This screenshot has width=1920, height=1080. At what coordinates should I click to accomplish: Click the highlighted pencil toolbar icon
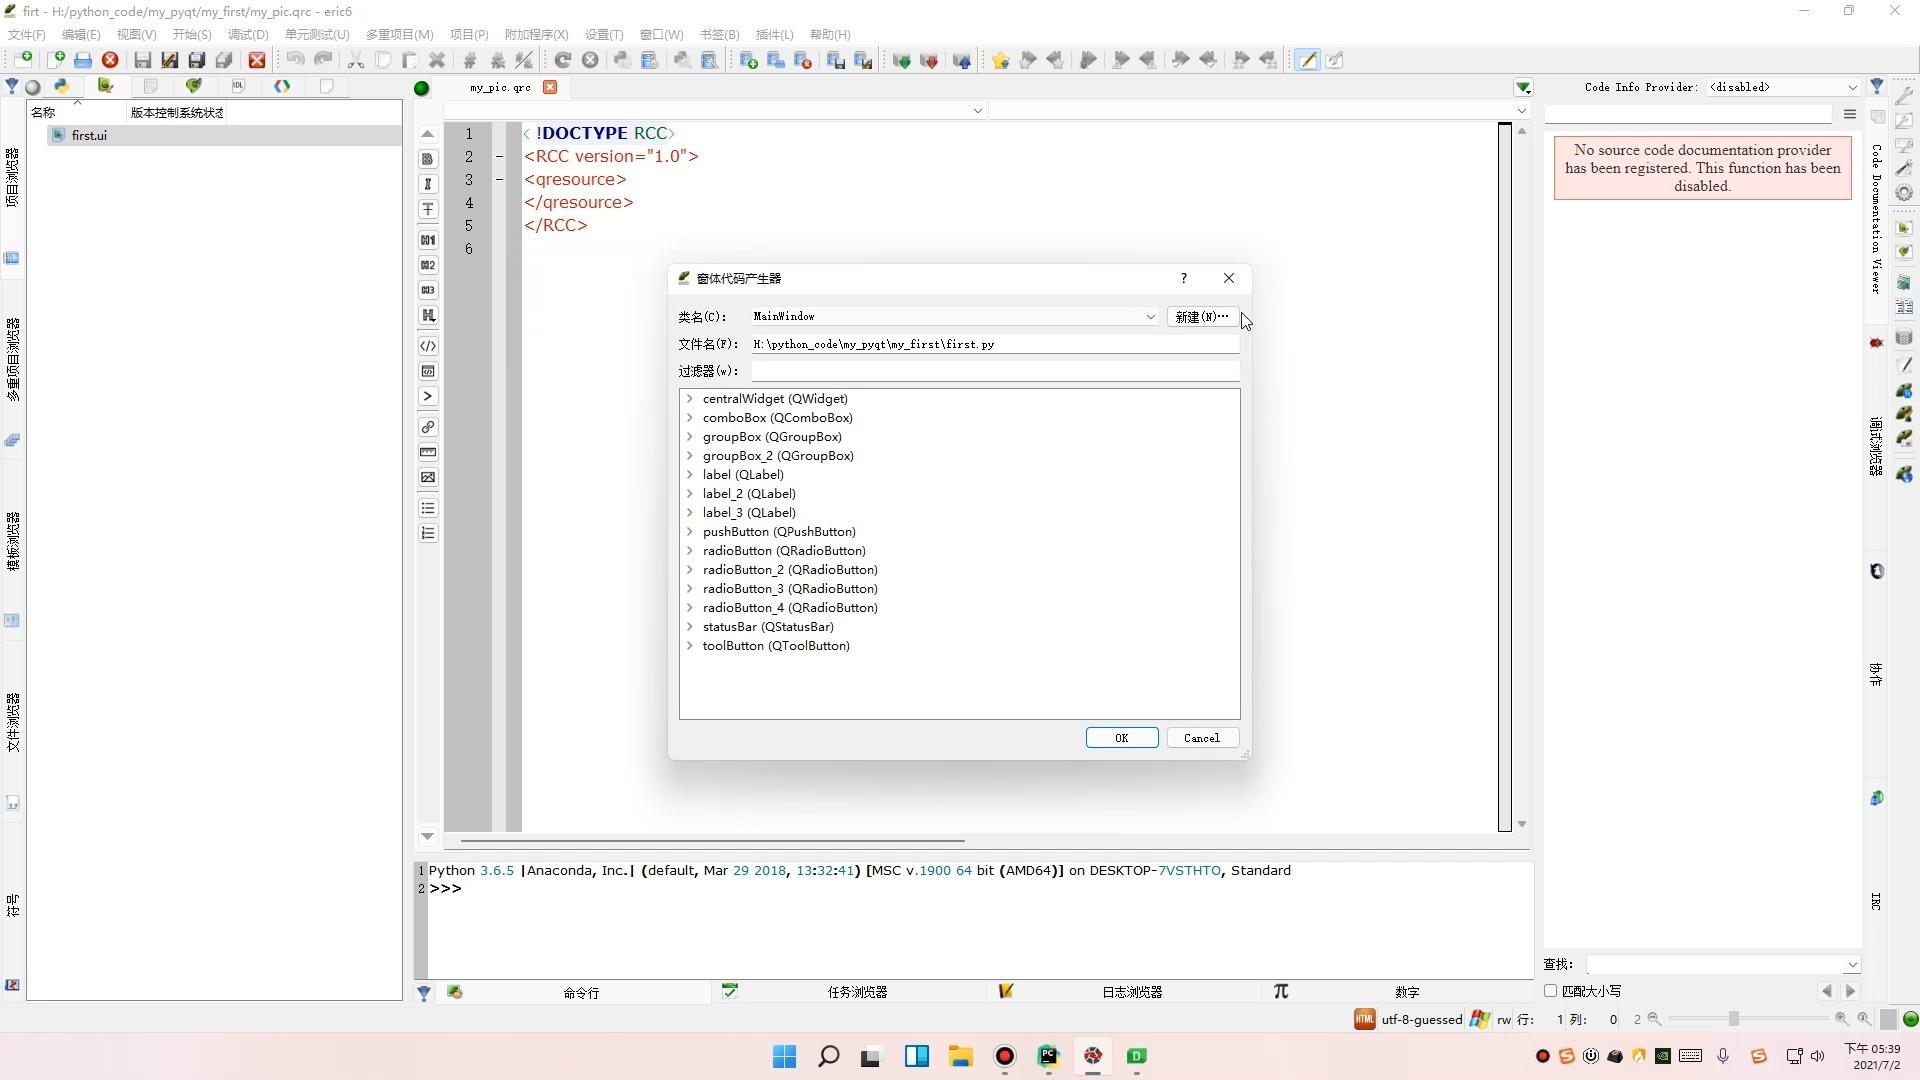click(1307, 60)
